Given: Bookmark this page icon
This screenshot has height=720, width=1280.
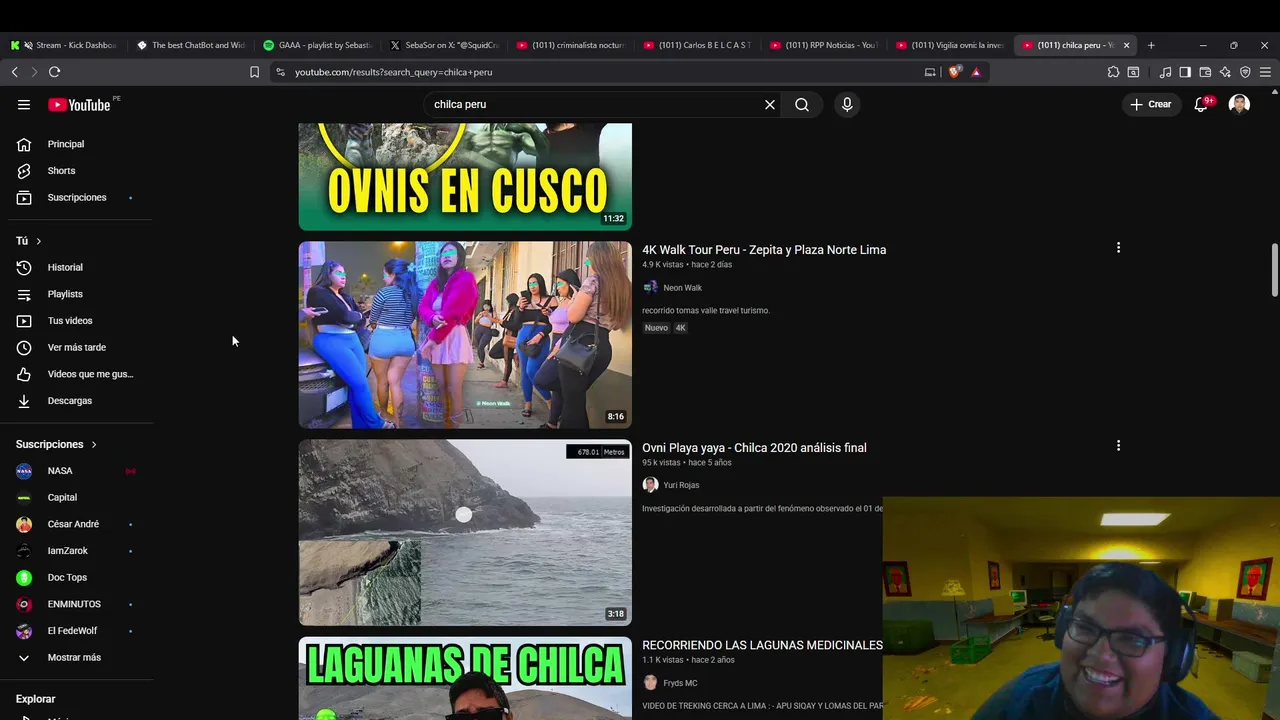Looking at the screenshot, I should point(254,72).
